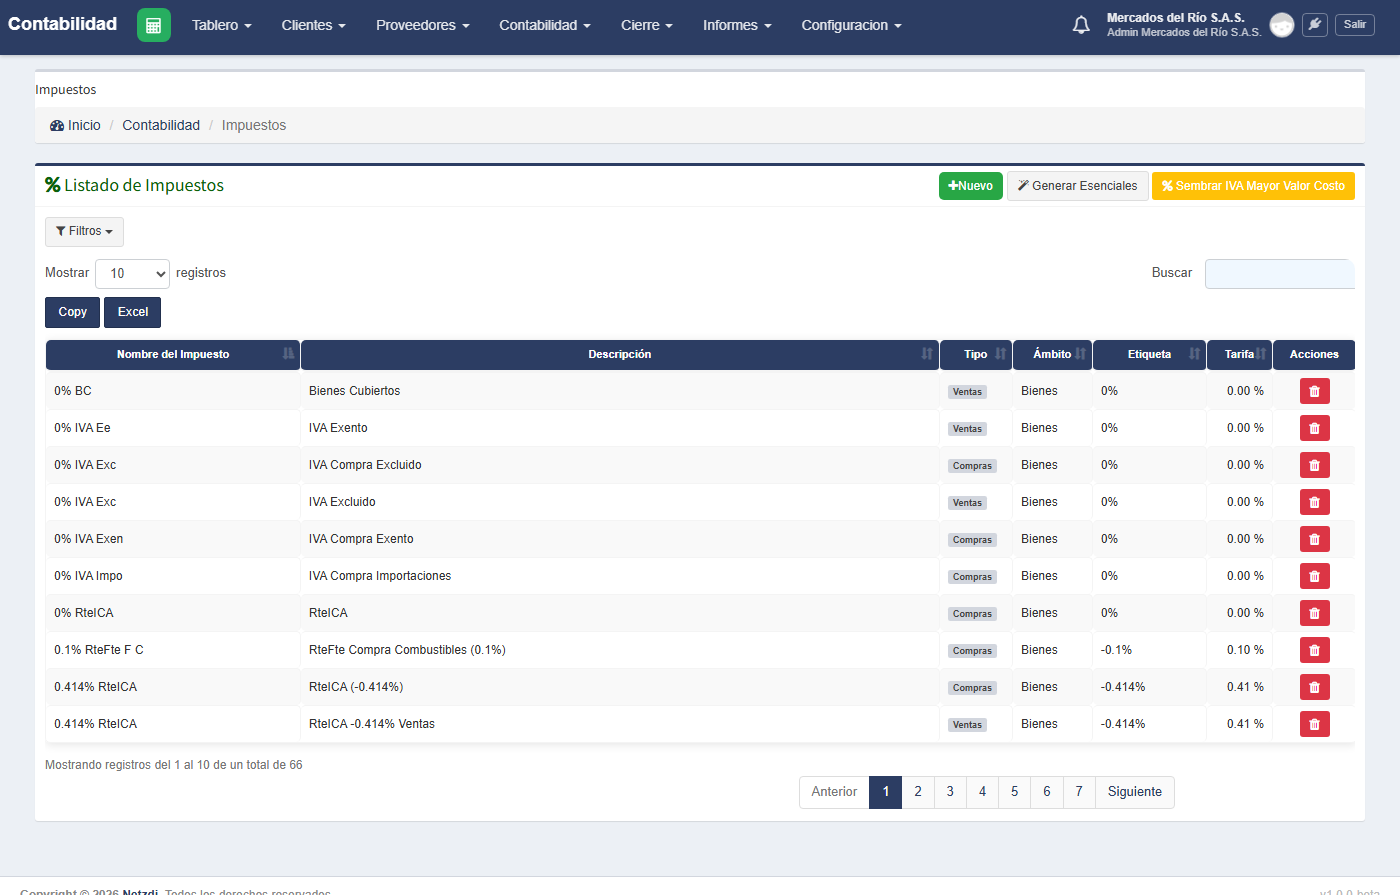Click Generar Esenciales button

click(x=1077, y=186)
